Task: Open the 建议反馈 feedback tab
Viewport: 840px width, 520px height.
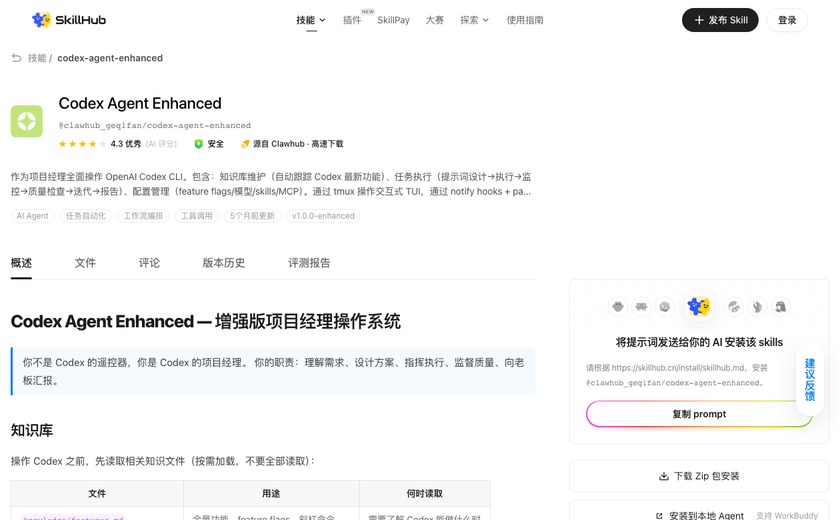Action: 809,380
